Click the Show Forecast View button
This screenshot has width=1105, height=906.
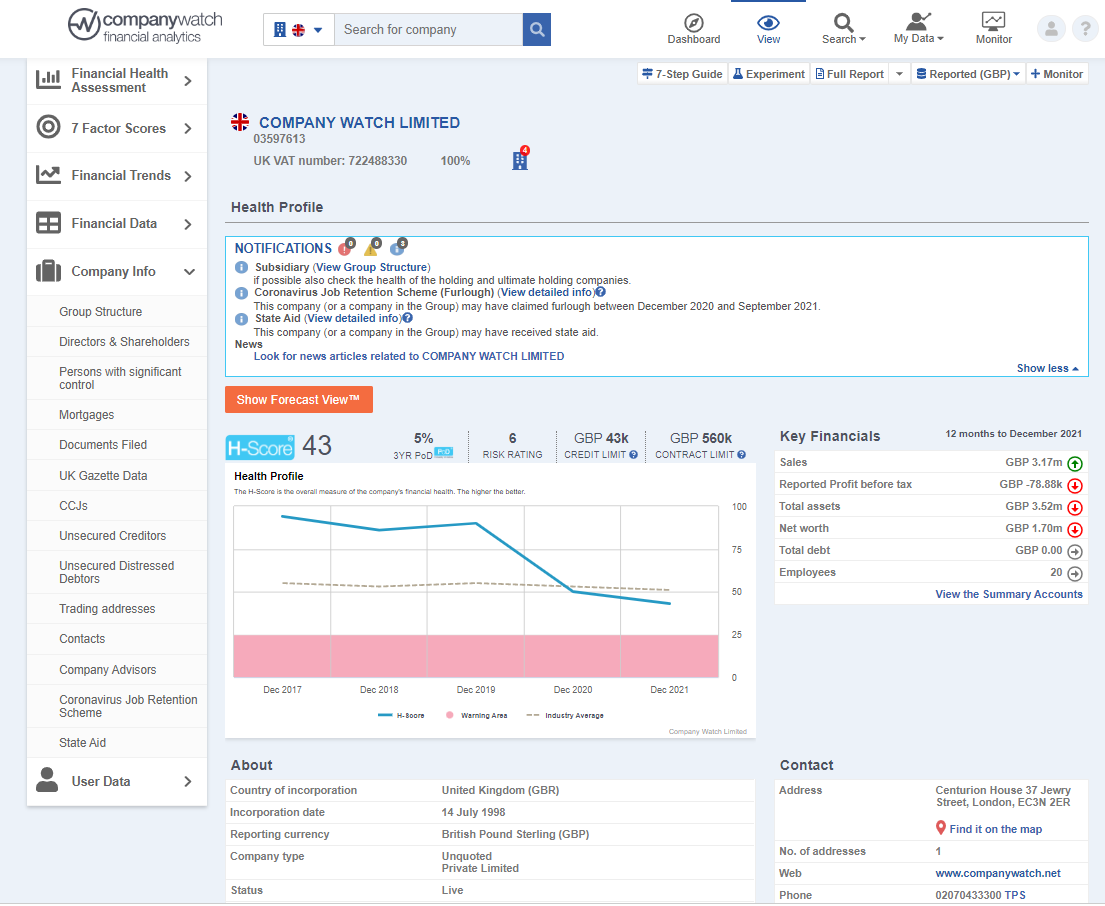(x=299, y=399)
